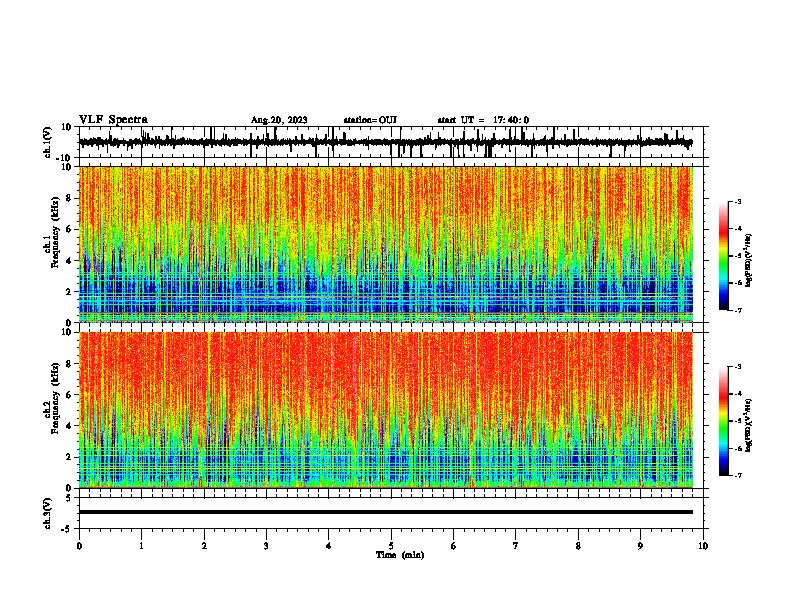Click the '4' tick on the time axis
The image size is (792, 612).
(329, 546)
